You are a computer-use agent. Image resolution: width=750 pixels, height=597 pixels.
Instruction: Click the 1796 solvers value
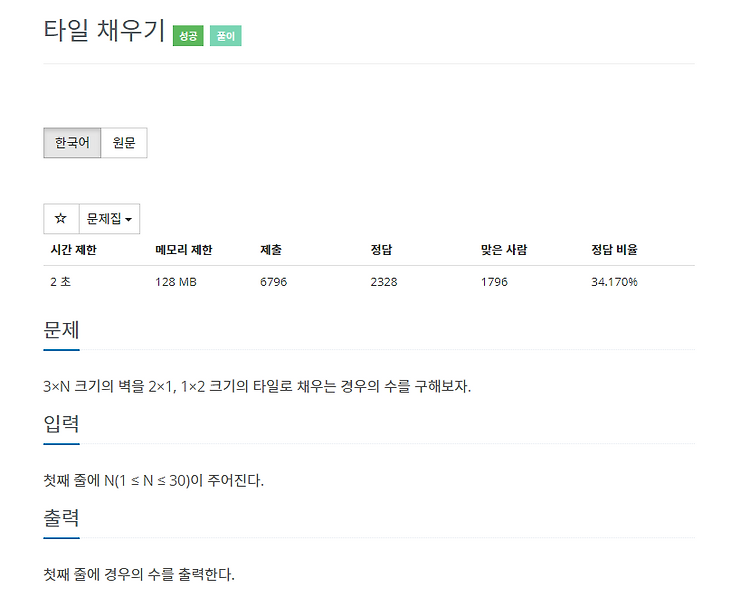(494, 282)
